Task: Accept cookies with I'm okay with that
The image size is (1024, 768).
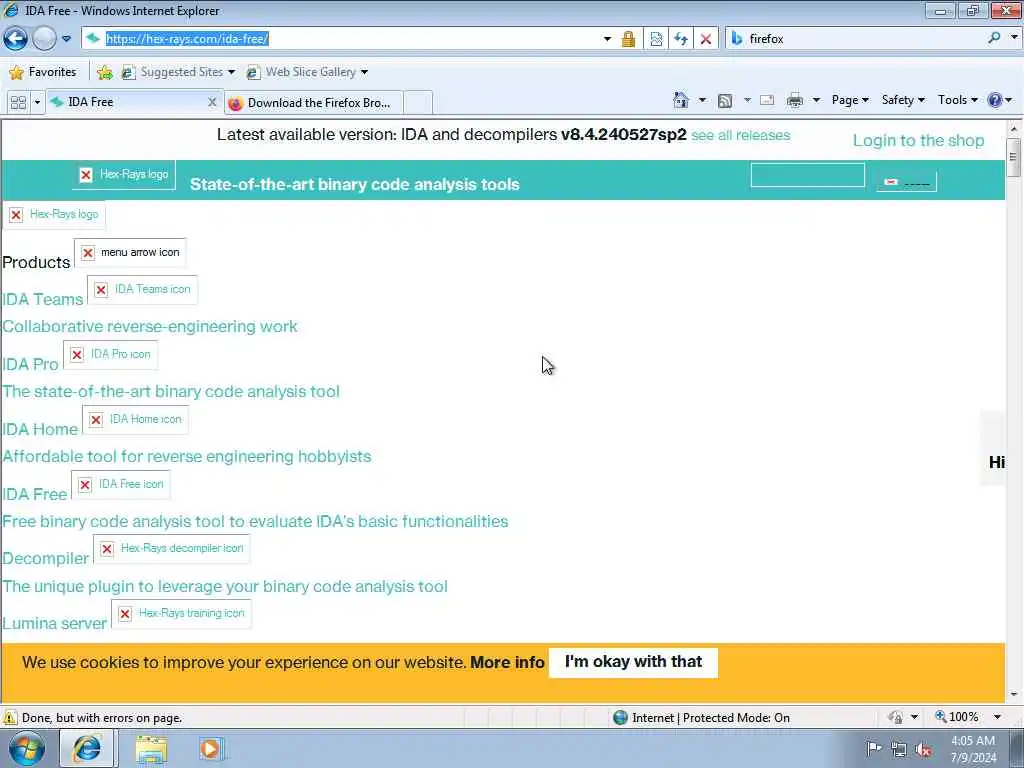Action: click(x=633, y=662)
